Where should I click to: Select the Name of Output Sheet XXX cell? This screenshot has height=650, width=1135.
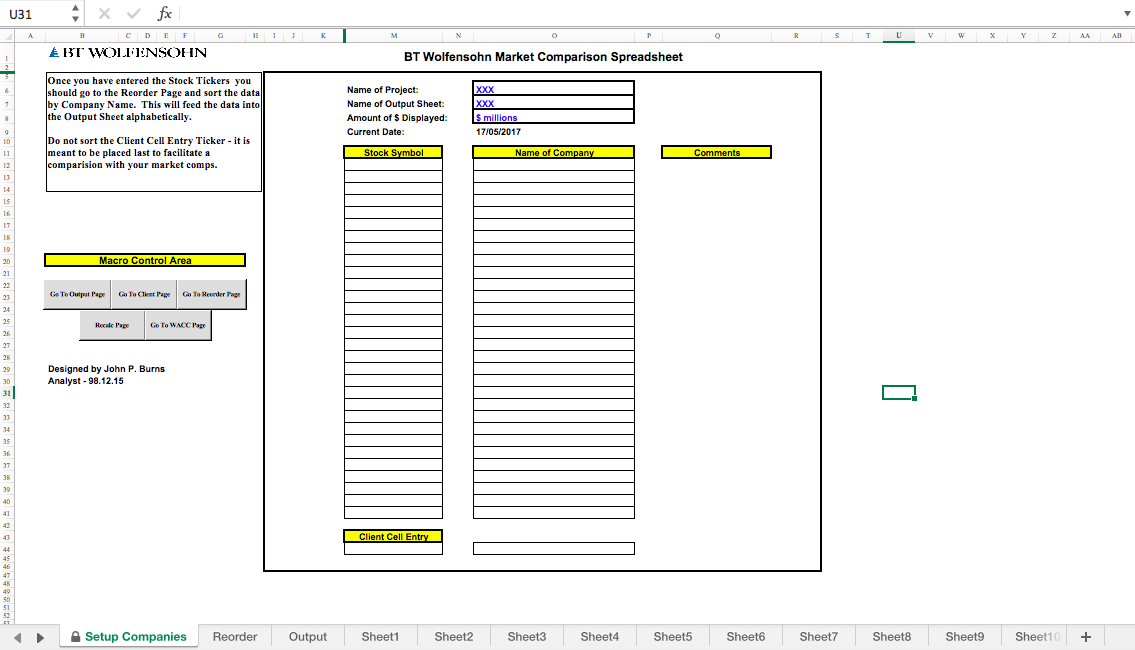(554, 103)
